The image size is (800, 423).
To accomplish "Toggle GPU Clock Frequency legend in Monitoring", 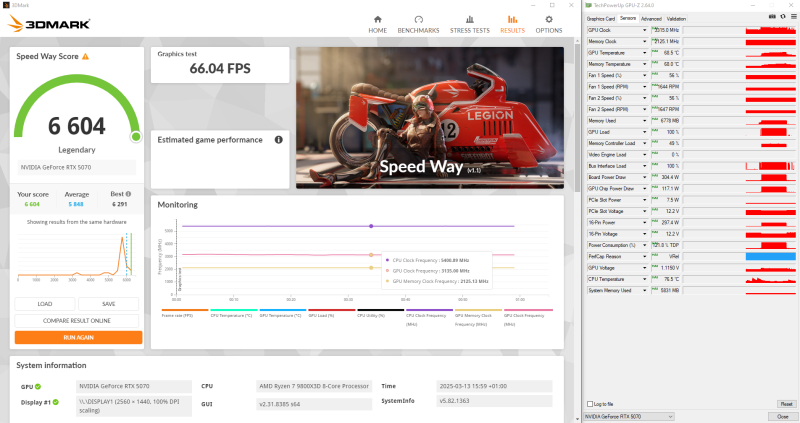I will (x=528, y=317).
